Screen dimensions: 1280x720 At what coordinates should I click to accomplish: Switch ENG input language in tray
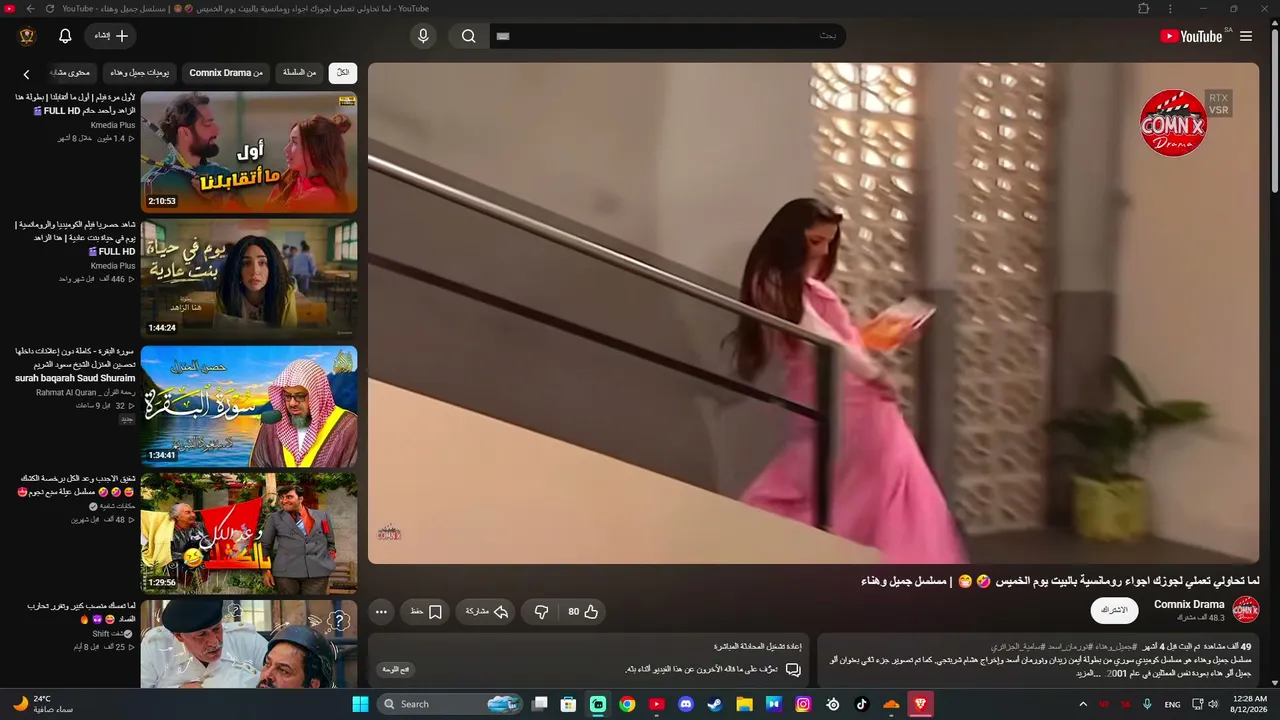tap(1173, 704)
